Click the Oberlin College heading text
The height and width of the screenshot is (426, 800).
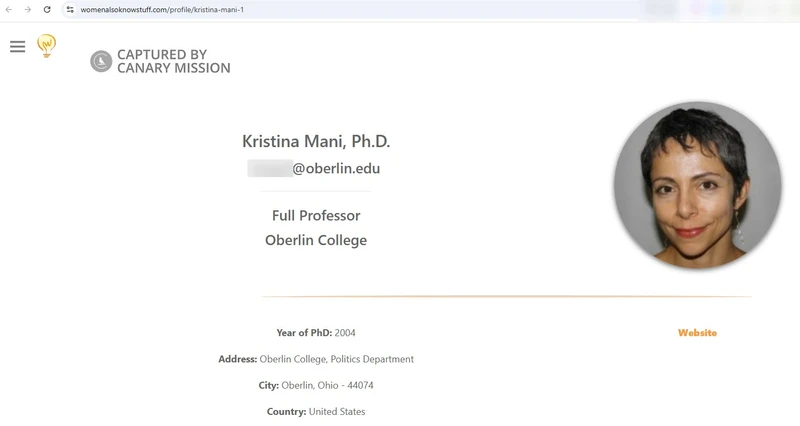tap(316, 240)
